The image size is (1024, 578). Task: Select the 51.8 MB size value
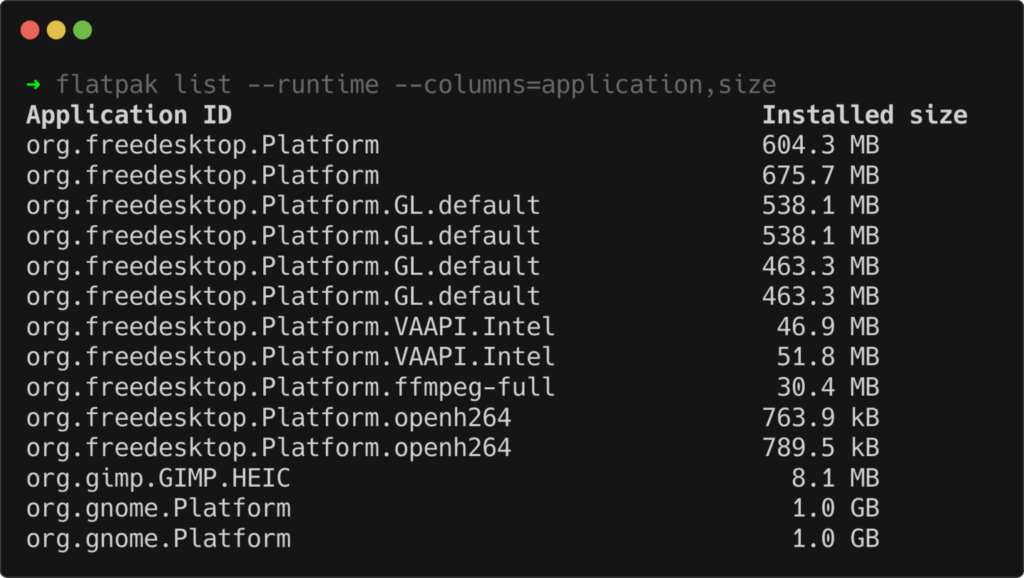[827, 357]
